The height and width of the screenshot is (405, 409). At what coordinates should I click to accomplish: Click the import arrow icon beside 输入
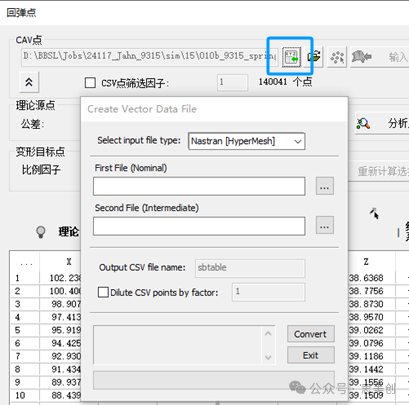pos(361,57)
